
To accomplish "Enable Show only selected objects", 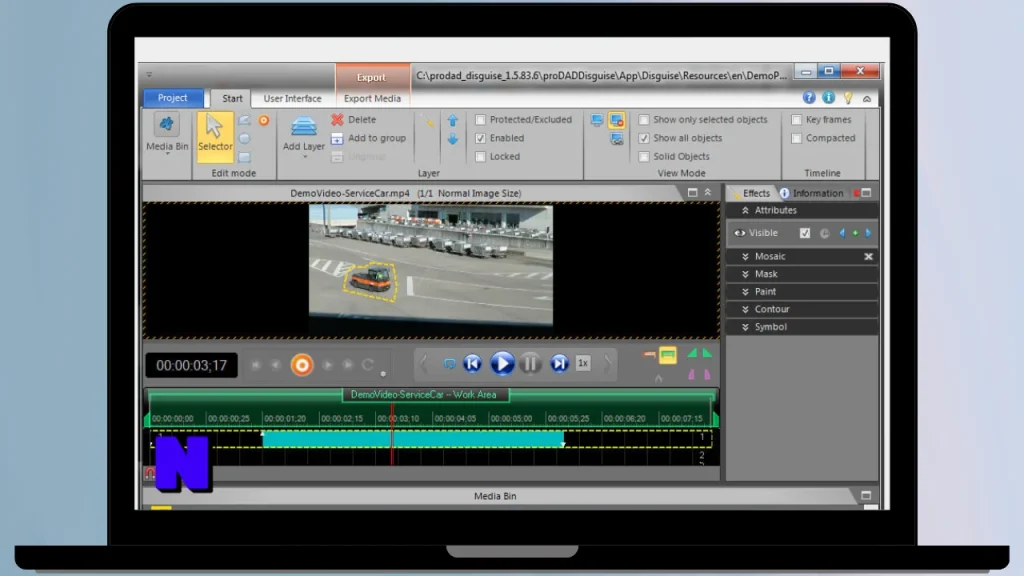I will point(644,120).
